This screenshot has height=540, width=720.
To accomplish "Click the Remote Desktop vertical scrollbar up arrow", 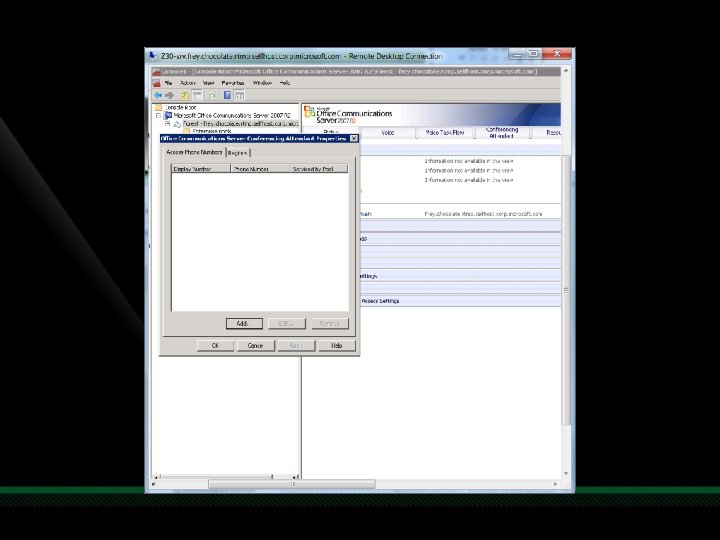I will pyautogui.click(x=566, y=71).
